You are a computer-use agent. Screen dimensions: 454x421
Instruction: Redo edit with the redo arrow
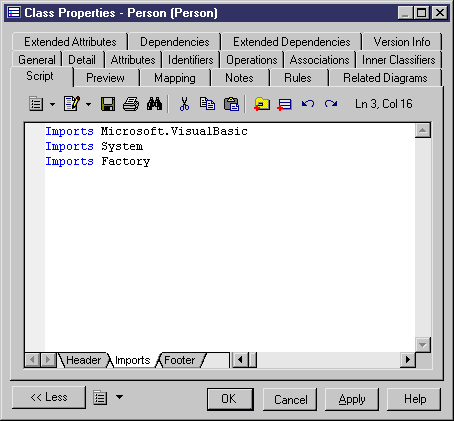331,104
